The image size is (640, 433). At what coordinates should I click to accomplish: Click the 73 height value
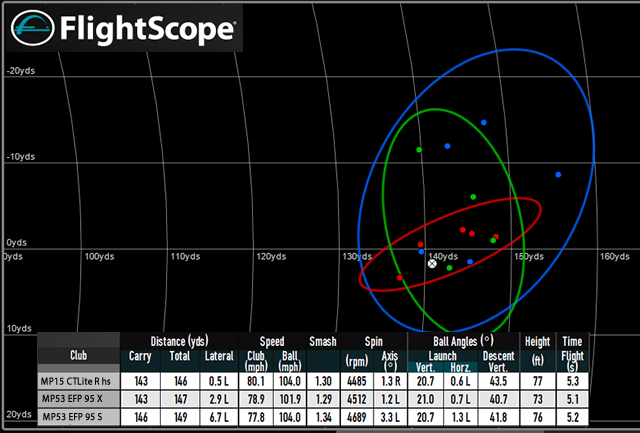pyautogui.click(x=538, y=399)
